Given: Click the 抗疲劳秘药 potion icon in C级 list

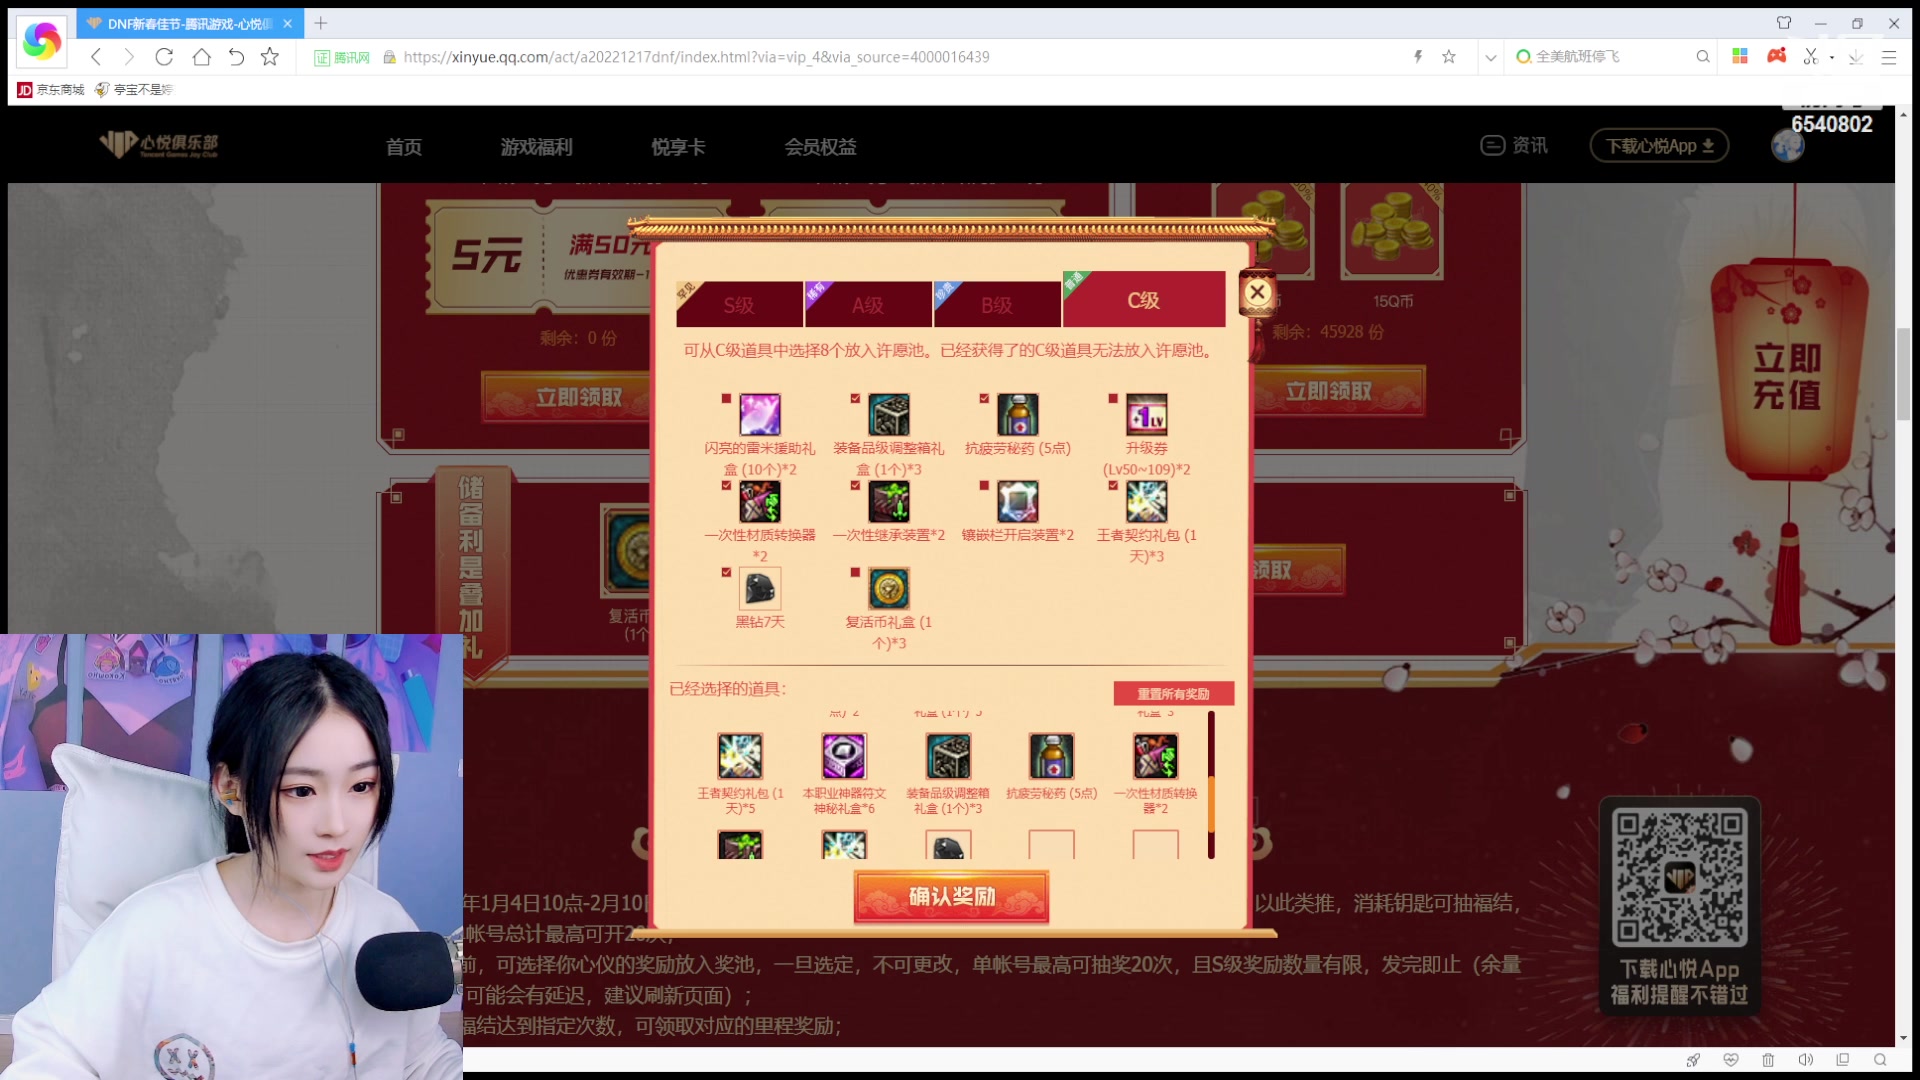Looking at the screenshot, I should point(1018,414).
